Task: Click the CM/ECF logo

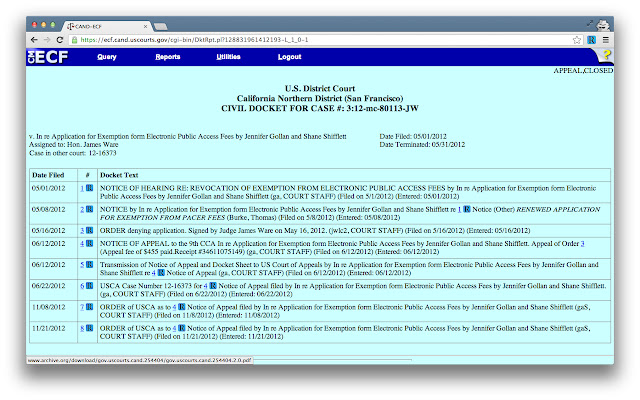Action: tap(48, 57)
